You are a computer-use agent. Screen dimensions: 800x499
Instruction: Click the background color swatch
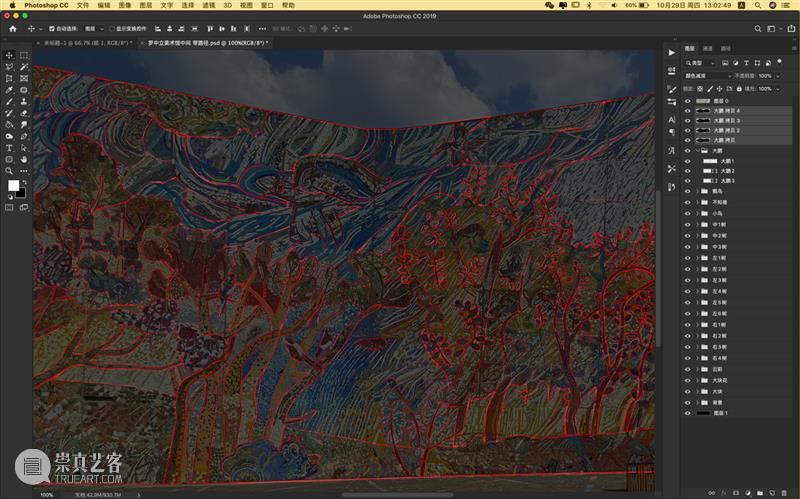[21, 193]
